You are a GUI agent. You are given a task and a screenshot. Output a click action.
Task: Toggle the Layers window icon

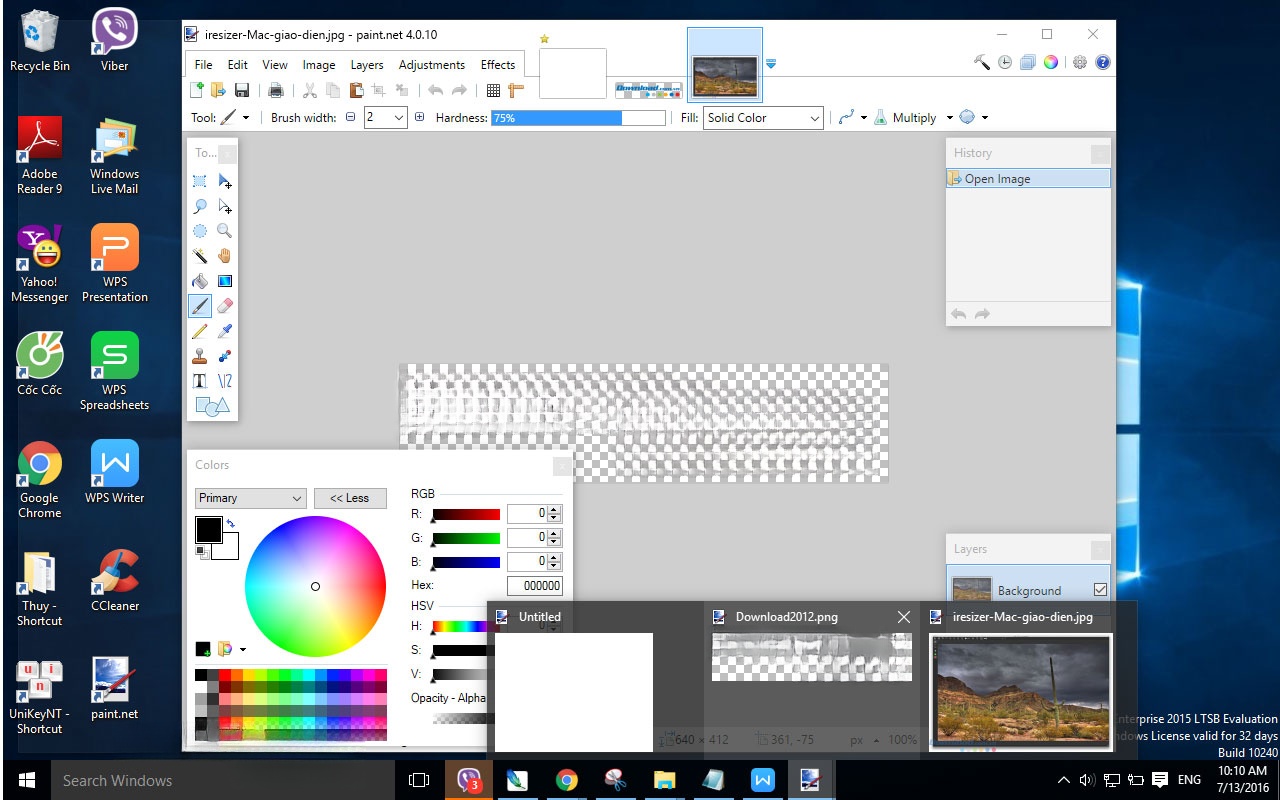(1028, 62)
